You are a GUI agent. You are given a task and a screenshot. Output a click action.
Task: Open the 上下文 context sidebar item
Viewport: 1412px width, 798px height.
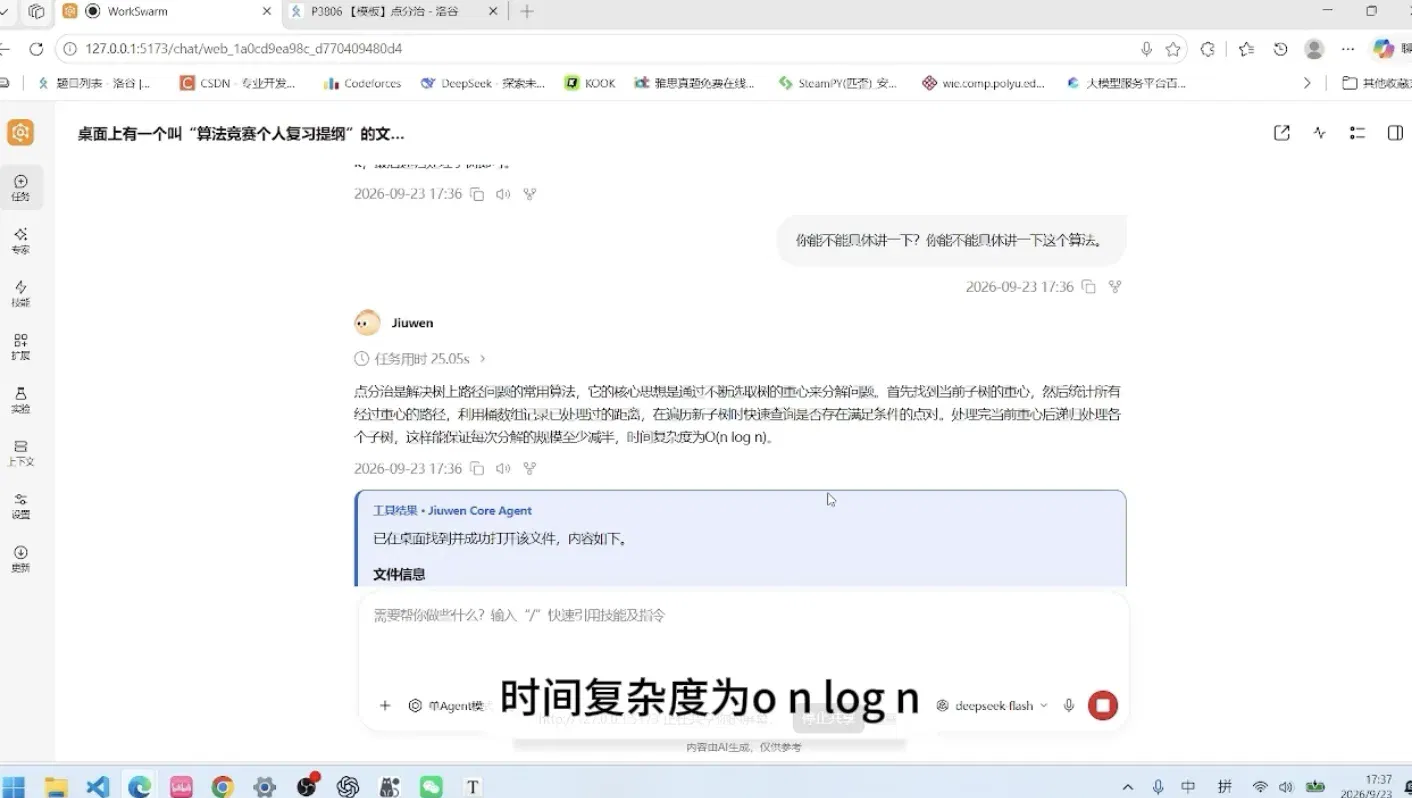point(21,453)
